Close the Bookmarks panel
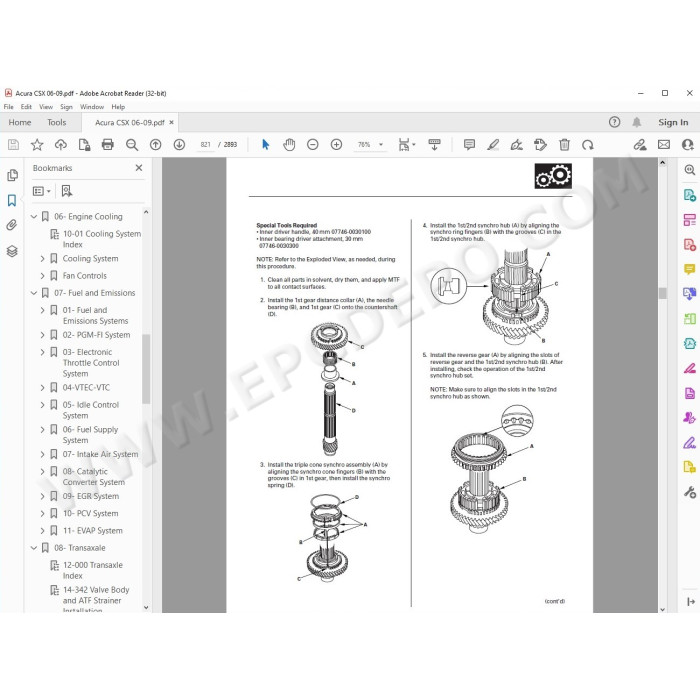 [x=139, y=168]
